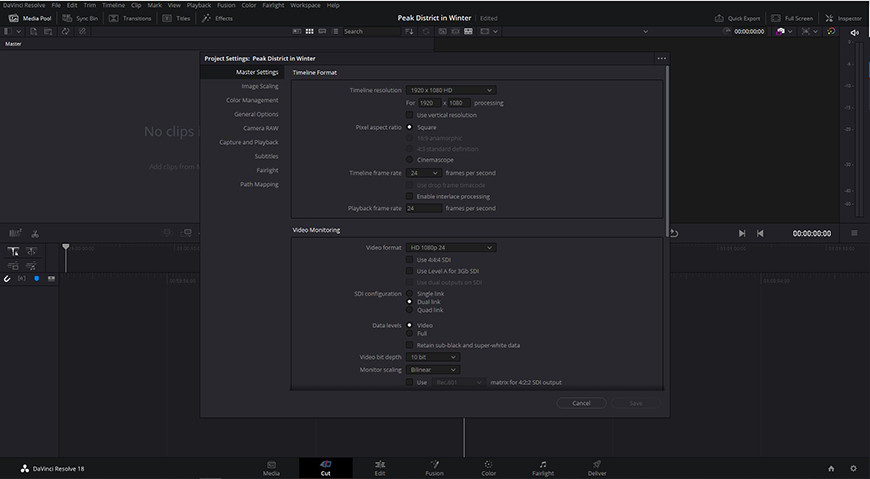Viewport: 870px width, 479px height.
Task: Click the media pool Search field
Action: click(371, 32)
